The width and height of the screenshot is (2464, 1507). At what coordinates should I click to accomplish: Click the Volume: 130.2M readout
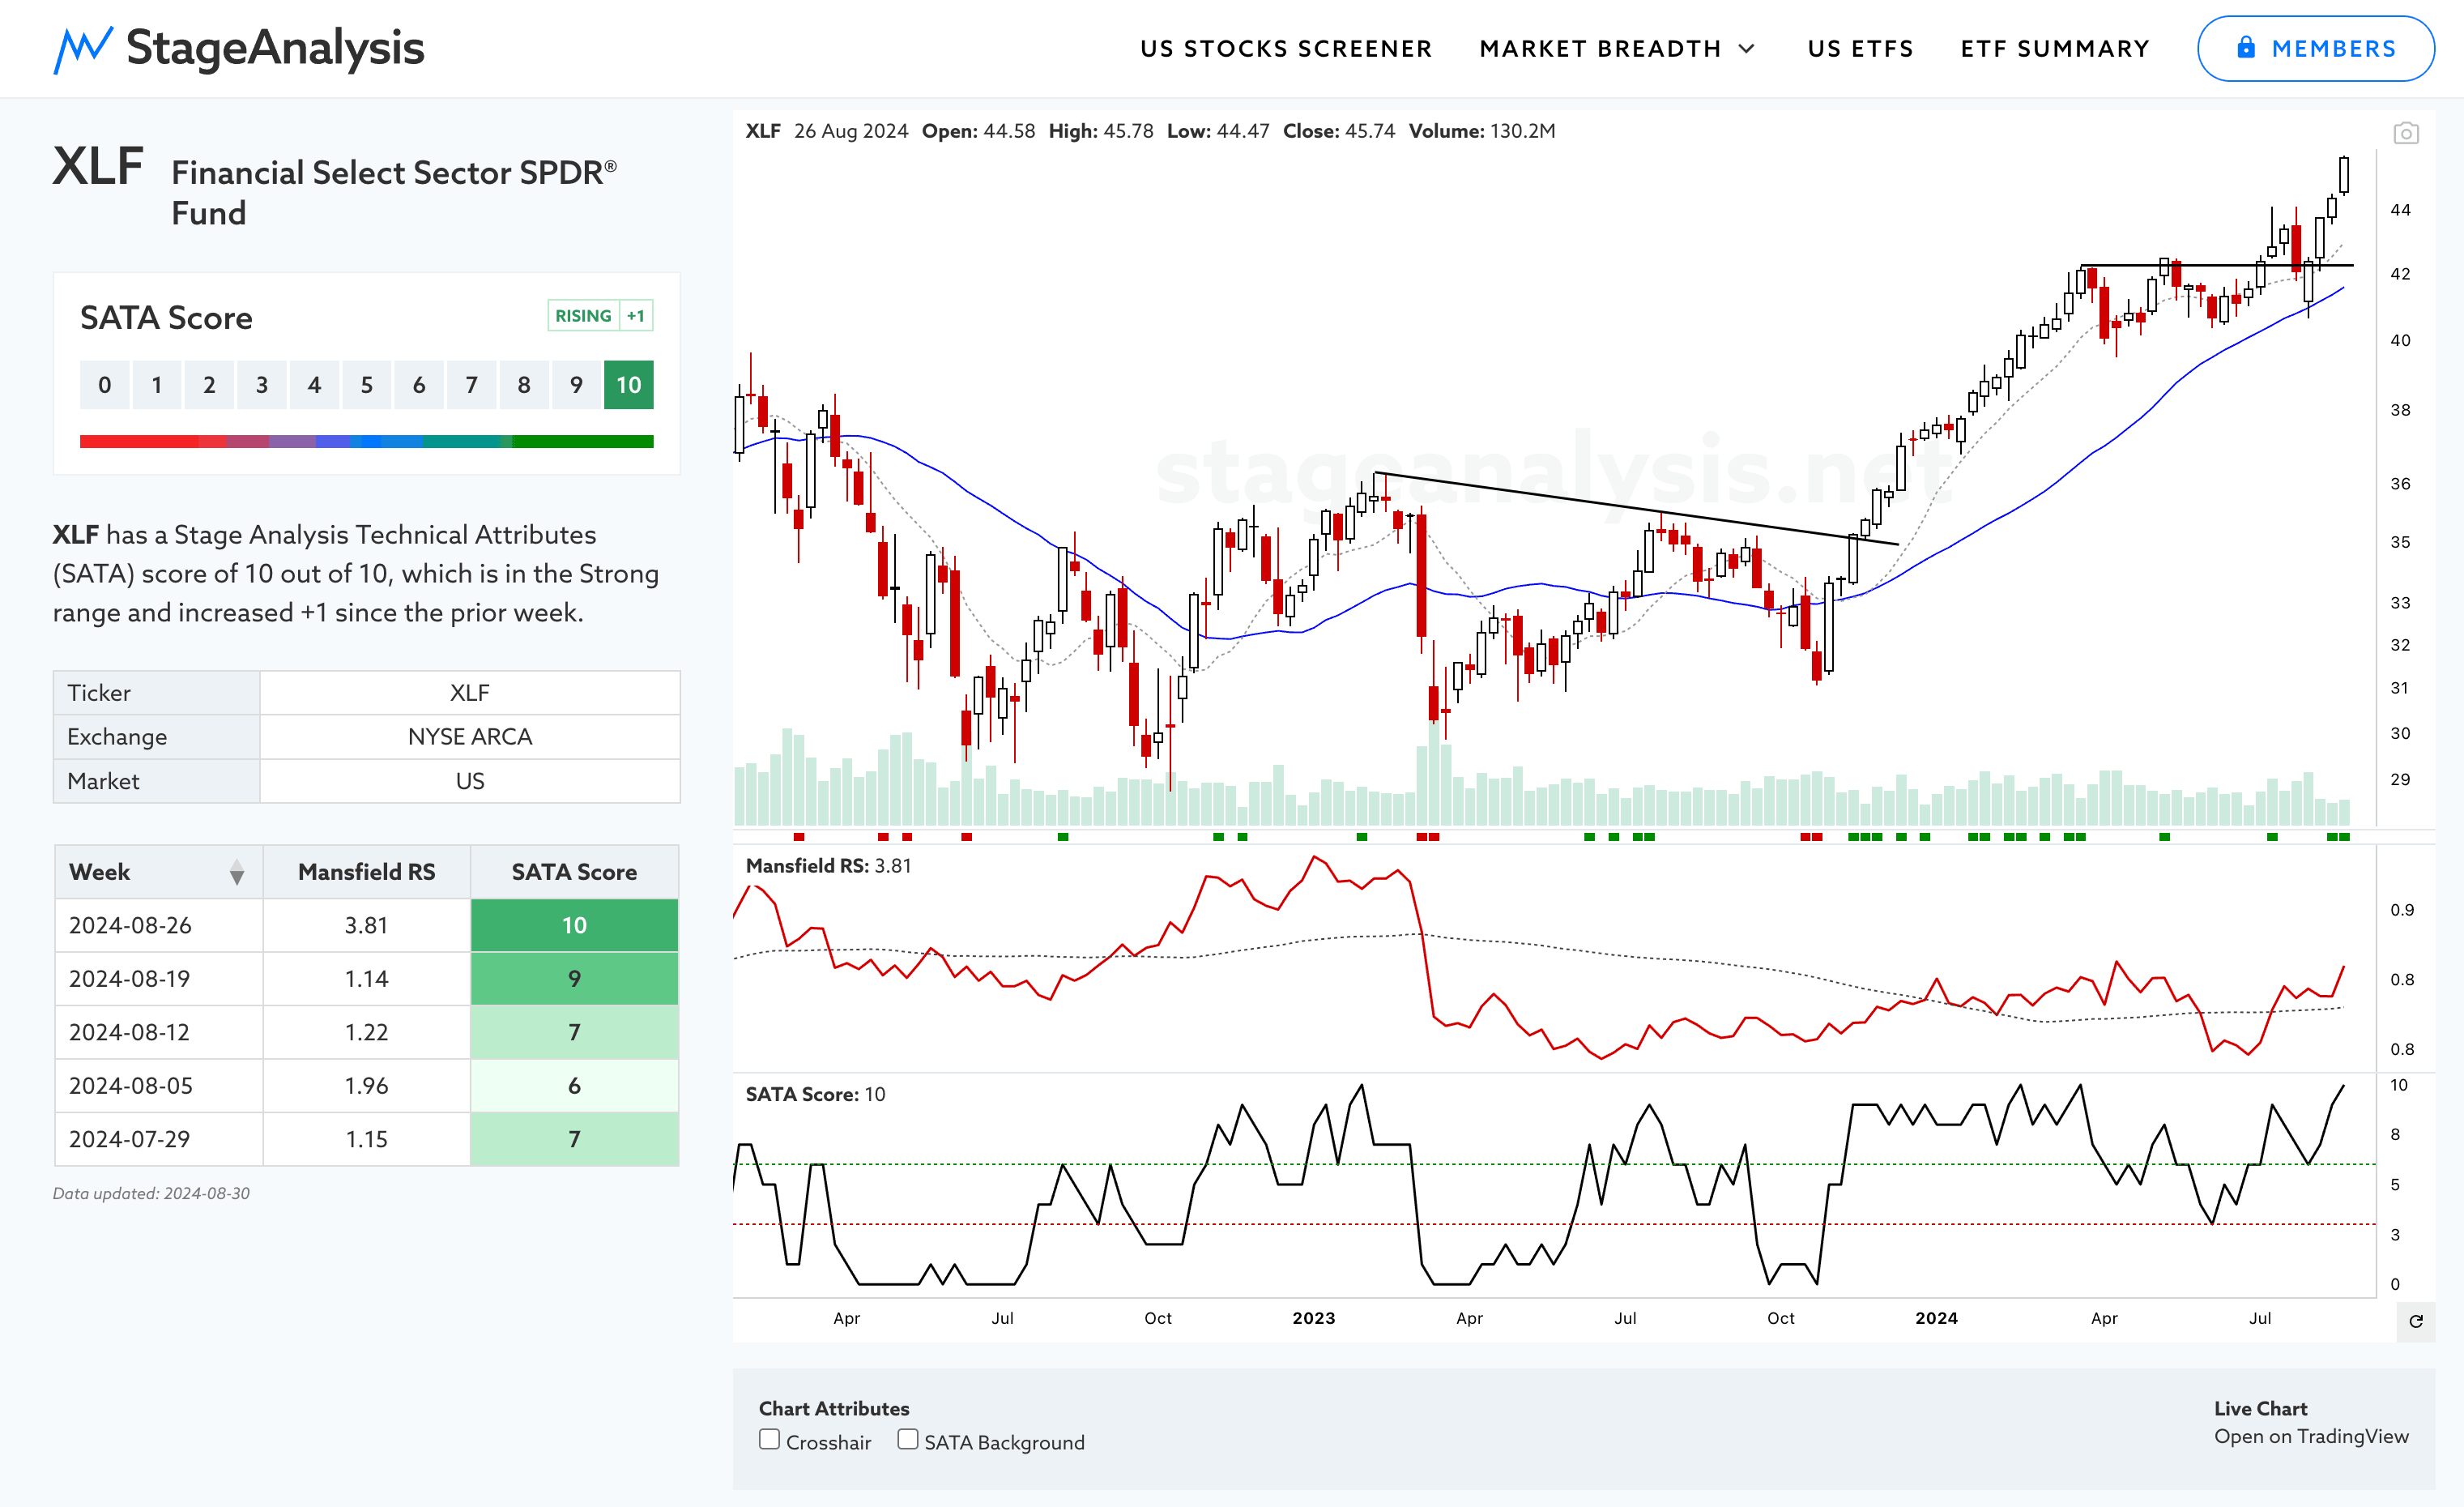click(1482, 131)
